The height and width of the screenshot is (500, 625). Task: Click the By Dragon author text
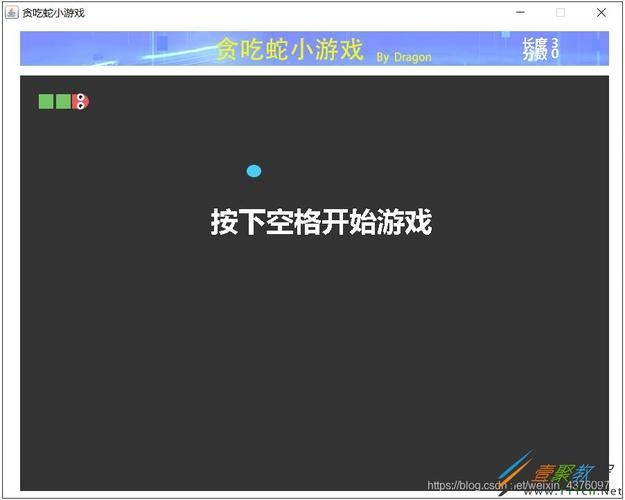point(404,57)
